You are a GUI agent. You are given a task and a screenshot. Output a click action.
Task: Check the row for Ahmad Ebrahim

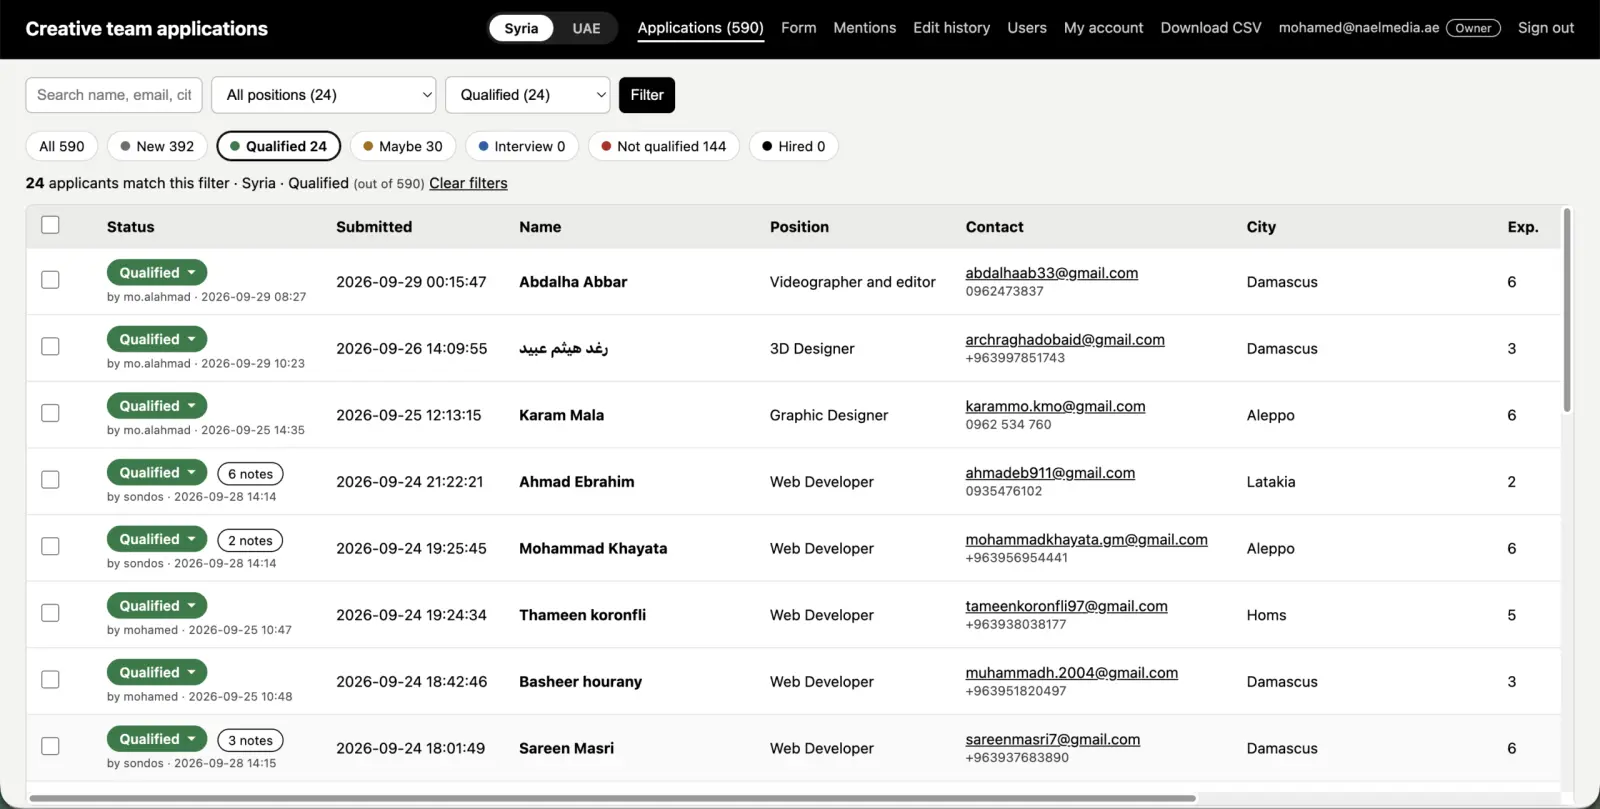(50, 480)
